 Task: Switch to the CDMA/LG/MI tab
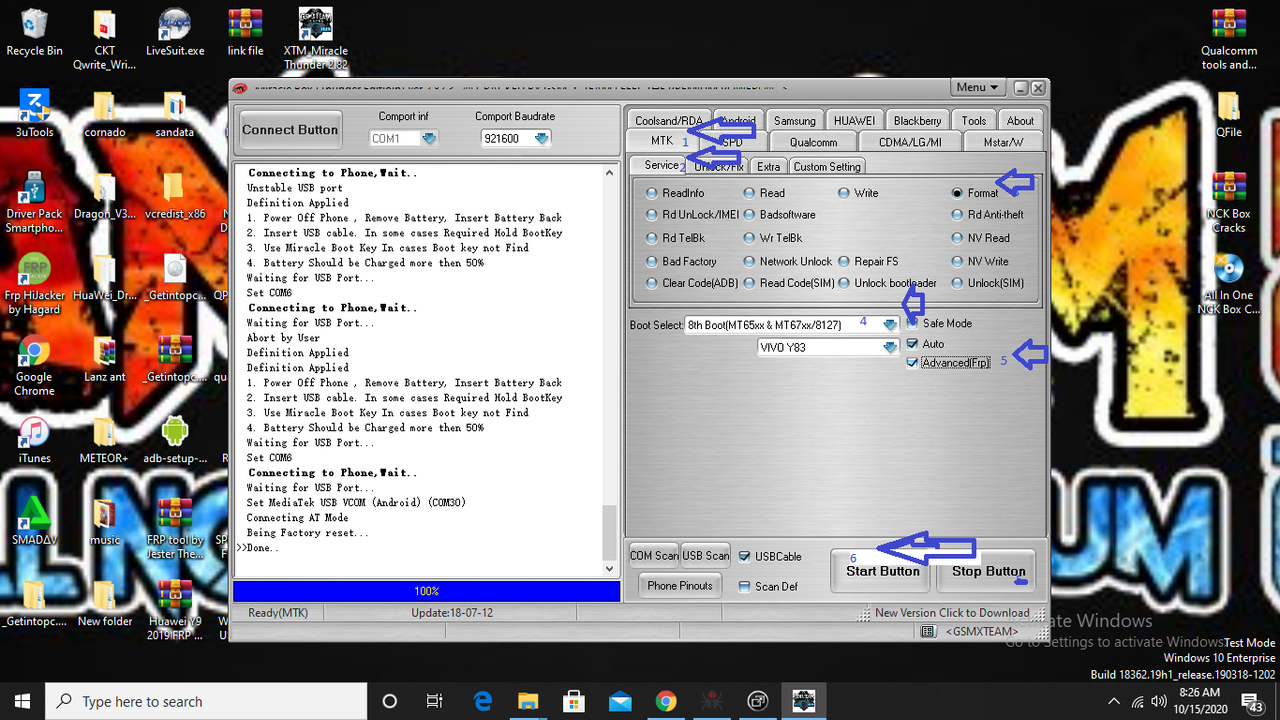coord(910,142)
